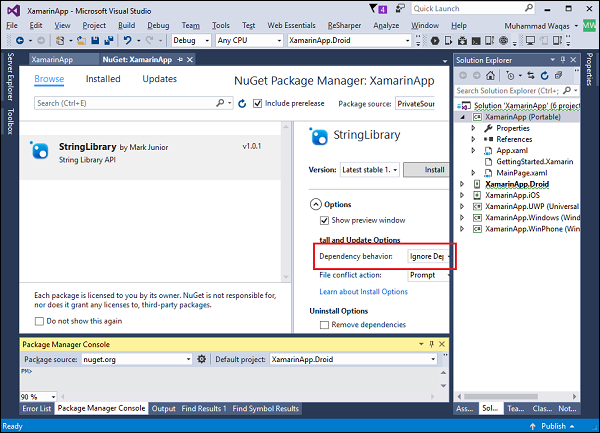Click the notifications flag icon in title bar
Viewport: 600px width, 433px height.
point(373,8)
